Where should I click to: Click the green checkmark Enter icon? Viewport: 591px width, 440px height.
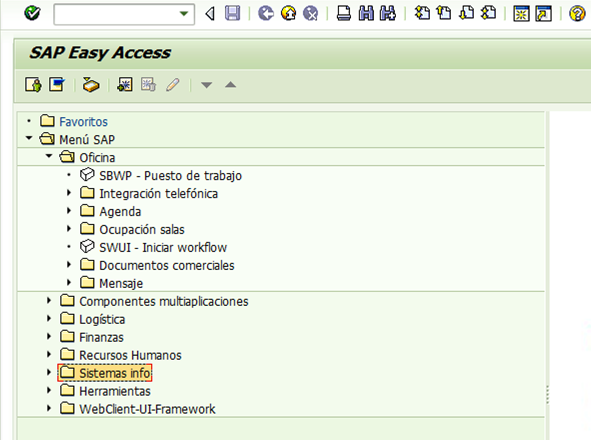coord(32,14)
